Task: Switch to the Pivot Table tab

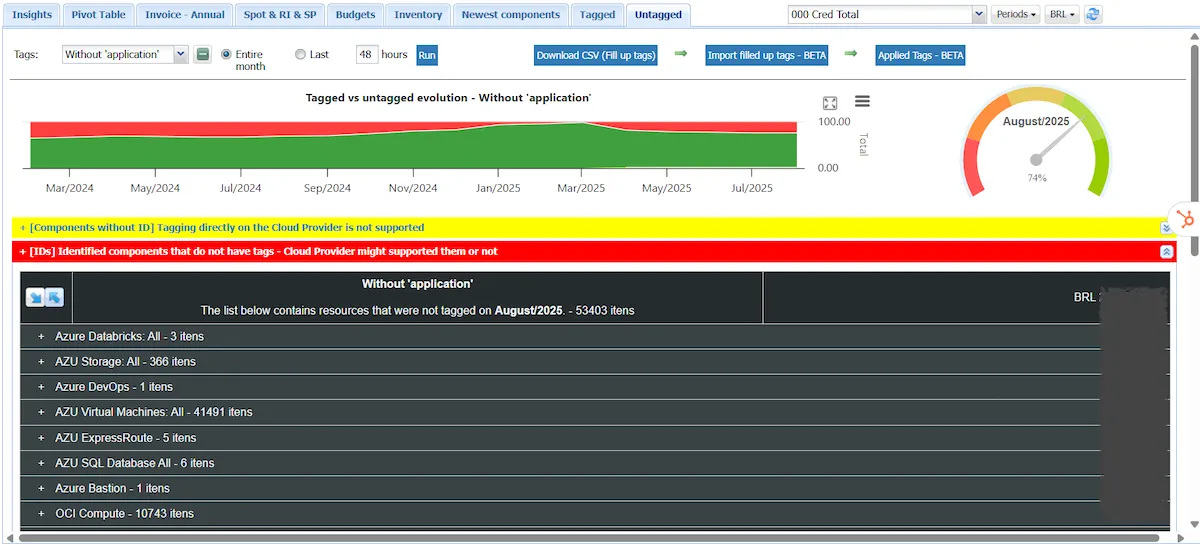Action: coord(98,14)
